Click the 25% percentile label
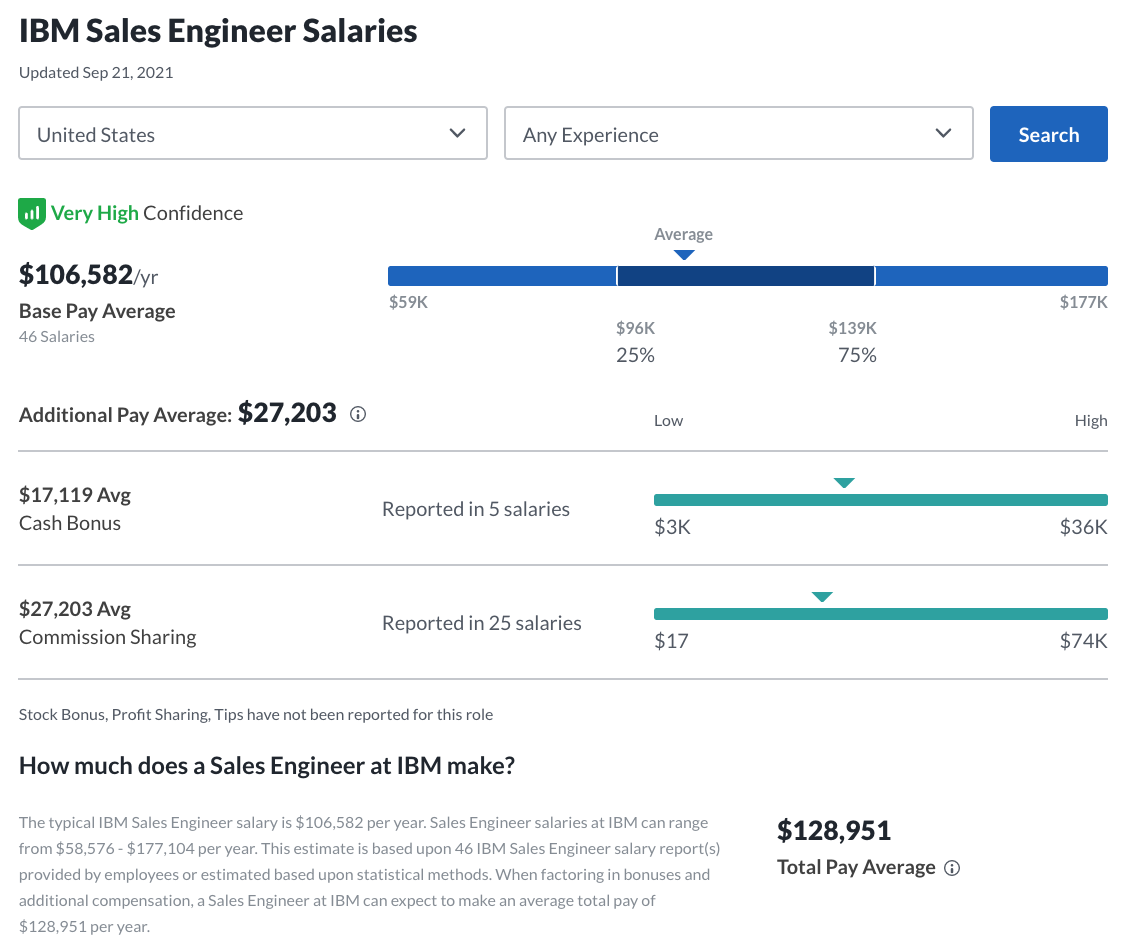This screenshot has height=950, width=1130. coord(636,355)
